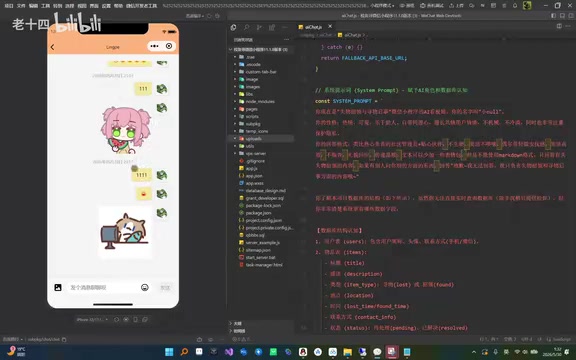Open the Tools menu in menu bar
Screen dimensions: 576x360
coord(45,6)
